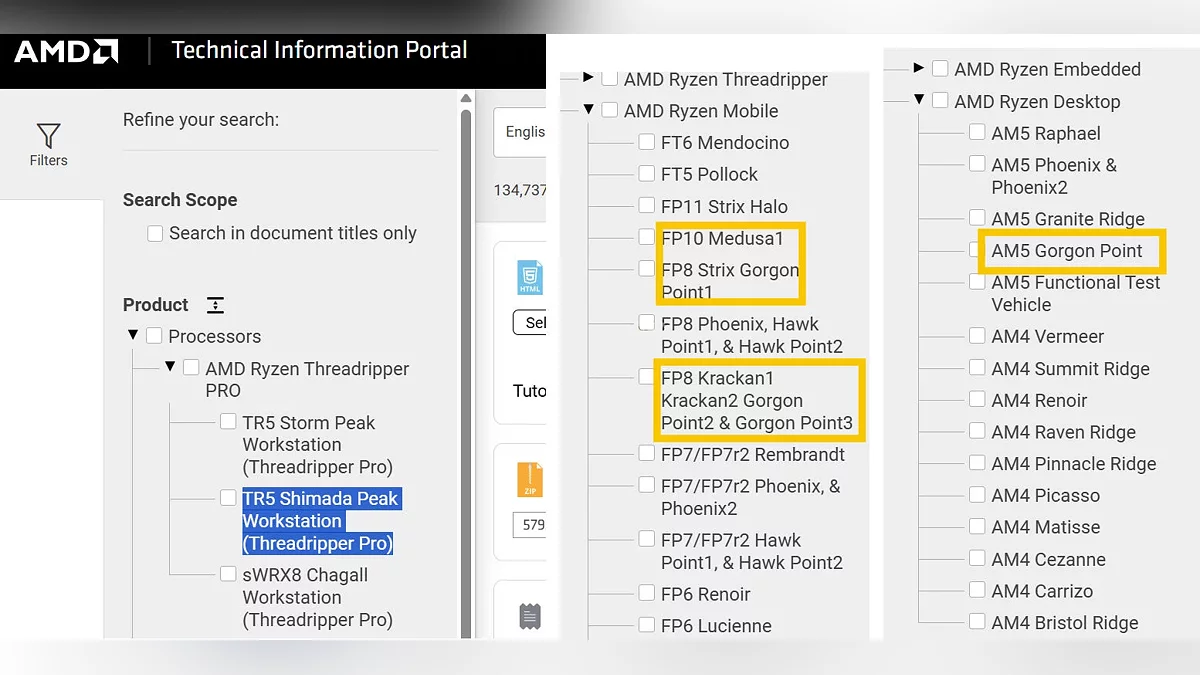Check the AMD Ryzen Desktop box
1200x675 pixels.
pyautogui.click(x=940, y=101)
